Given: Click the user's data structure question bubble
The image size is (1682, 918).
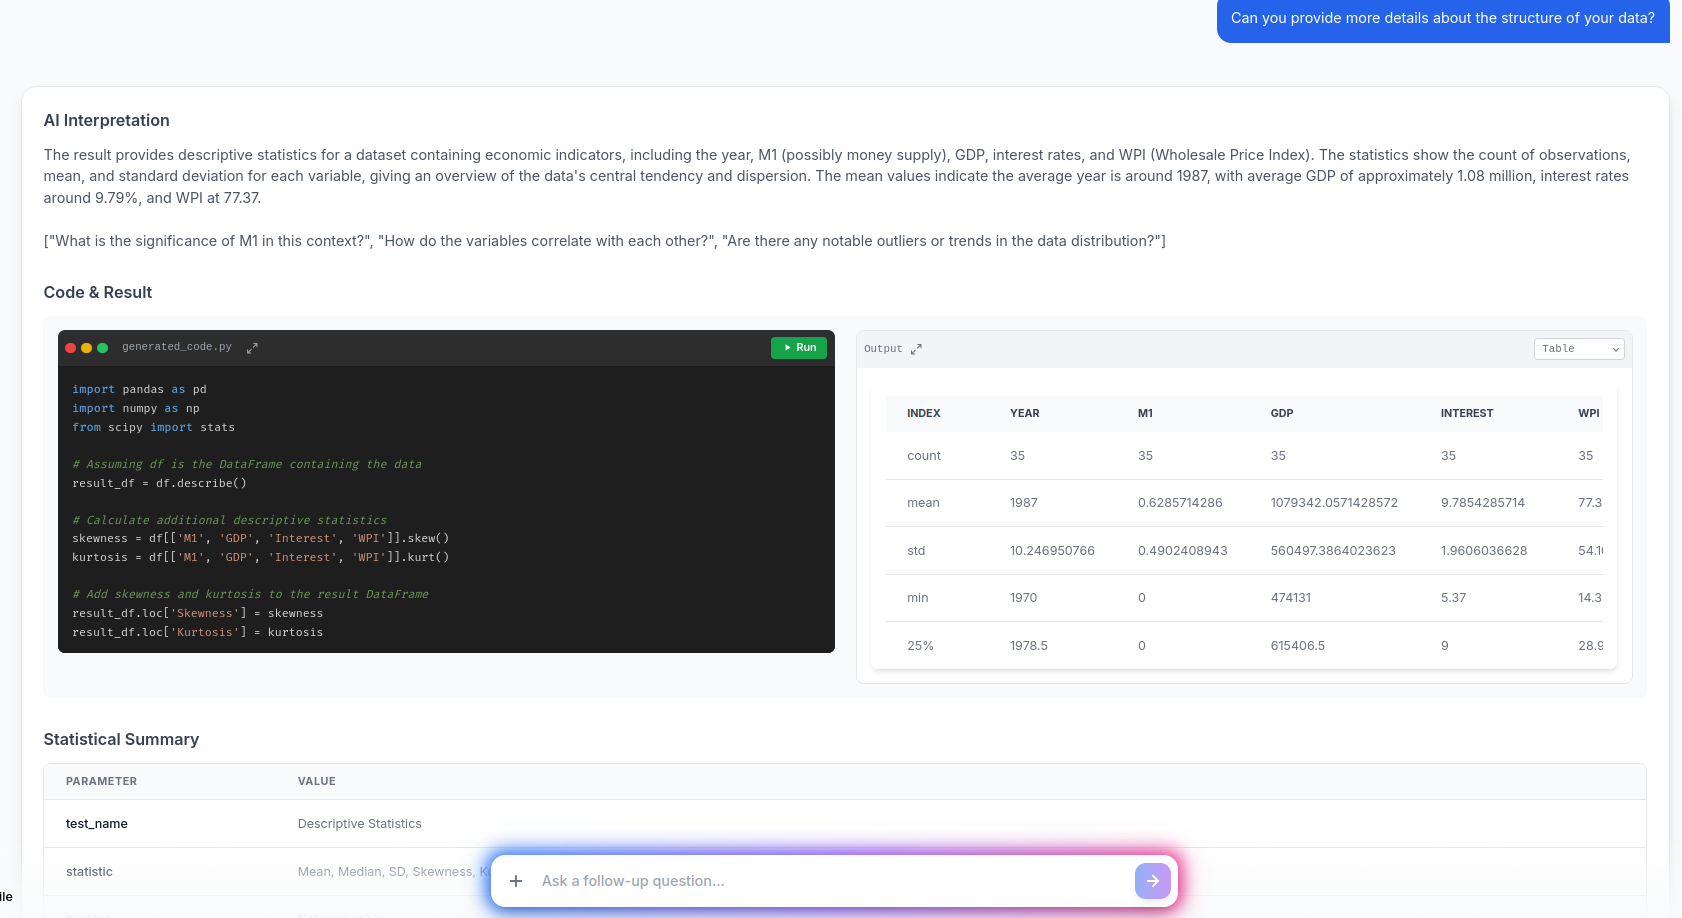Looking at the screenshot, I should (x=1441, y=17).
